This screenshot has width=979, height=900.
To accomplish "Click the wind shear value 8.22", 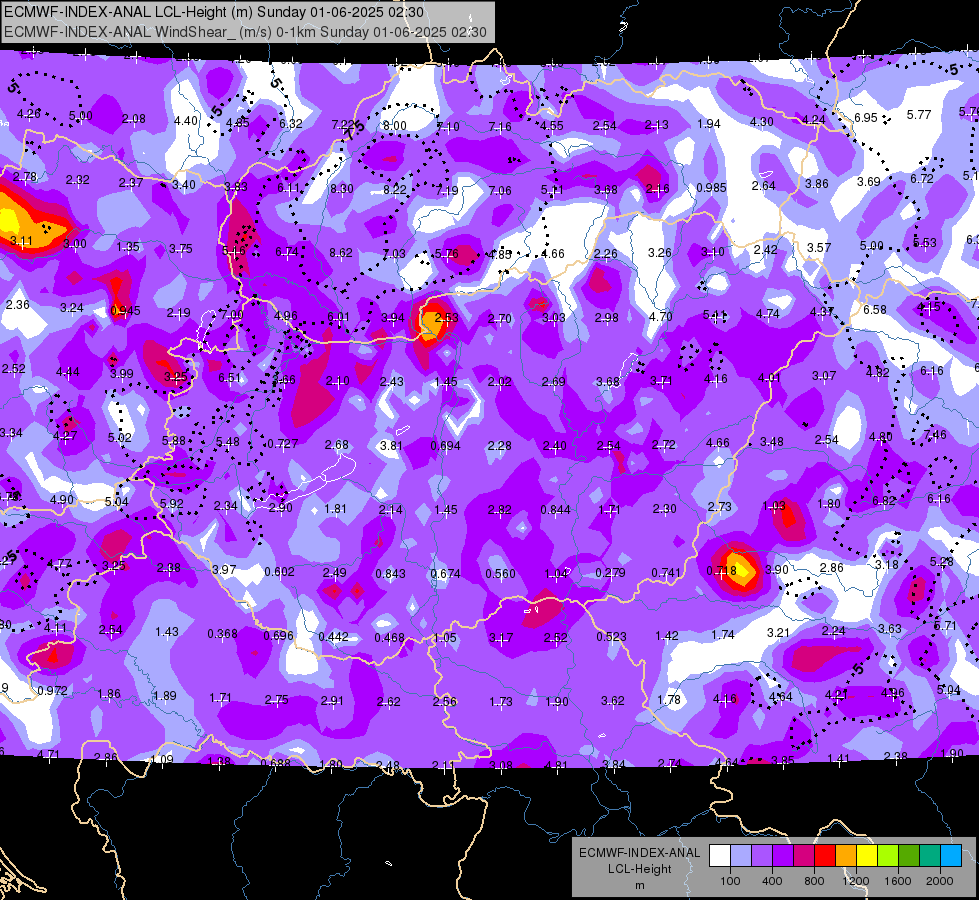I will 395,189.
